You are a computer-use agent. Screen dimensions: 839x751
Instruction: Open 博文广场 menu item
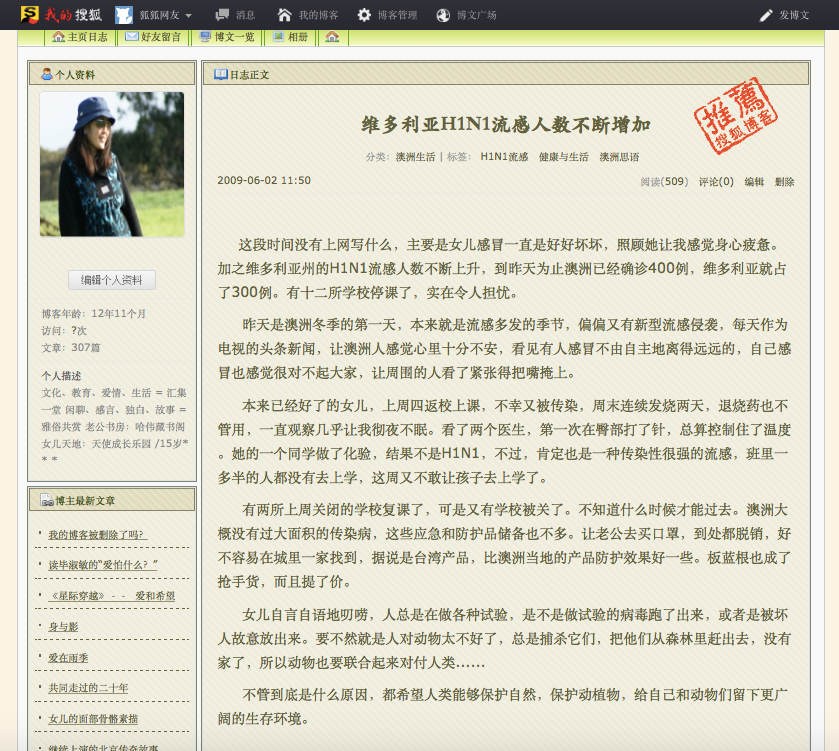click(x=477, y=15)
